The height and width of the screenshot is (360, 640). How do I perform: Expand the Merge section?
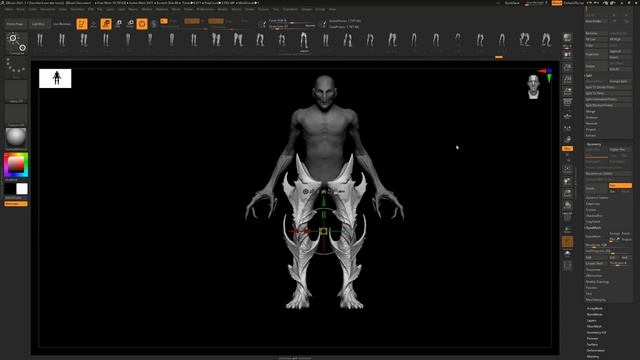pyautogui.click(x=591, y=111)
